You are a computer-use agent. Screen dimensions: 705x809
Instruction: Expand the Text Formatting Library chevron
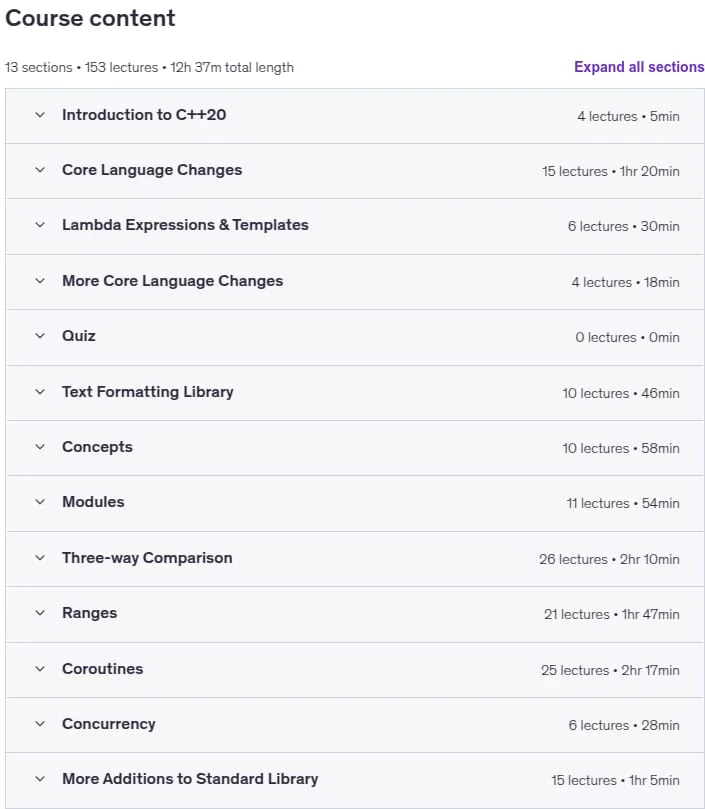point(40,392)
